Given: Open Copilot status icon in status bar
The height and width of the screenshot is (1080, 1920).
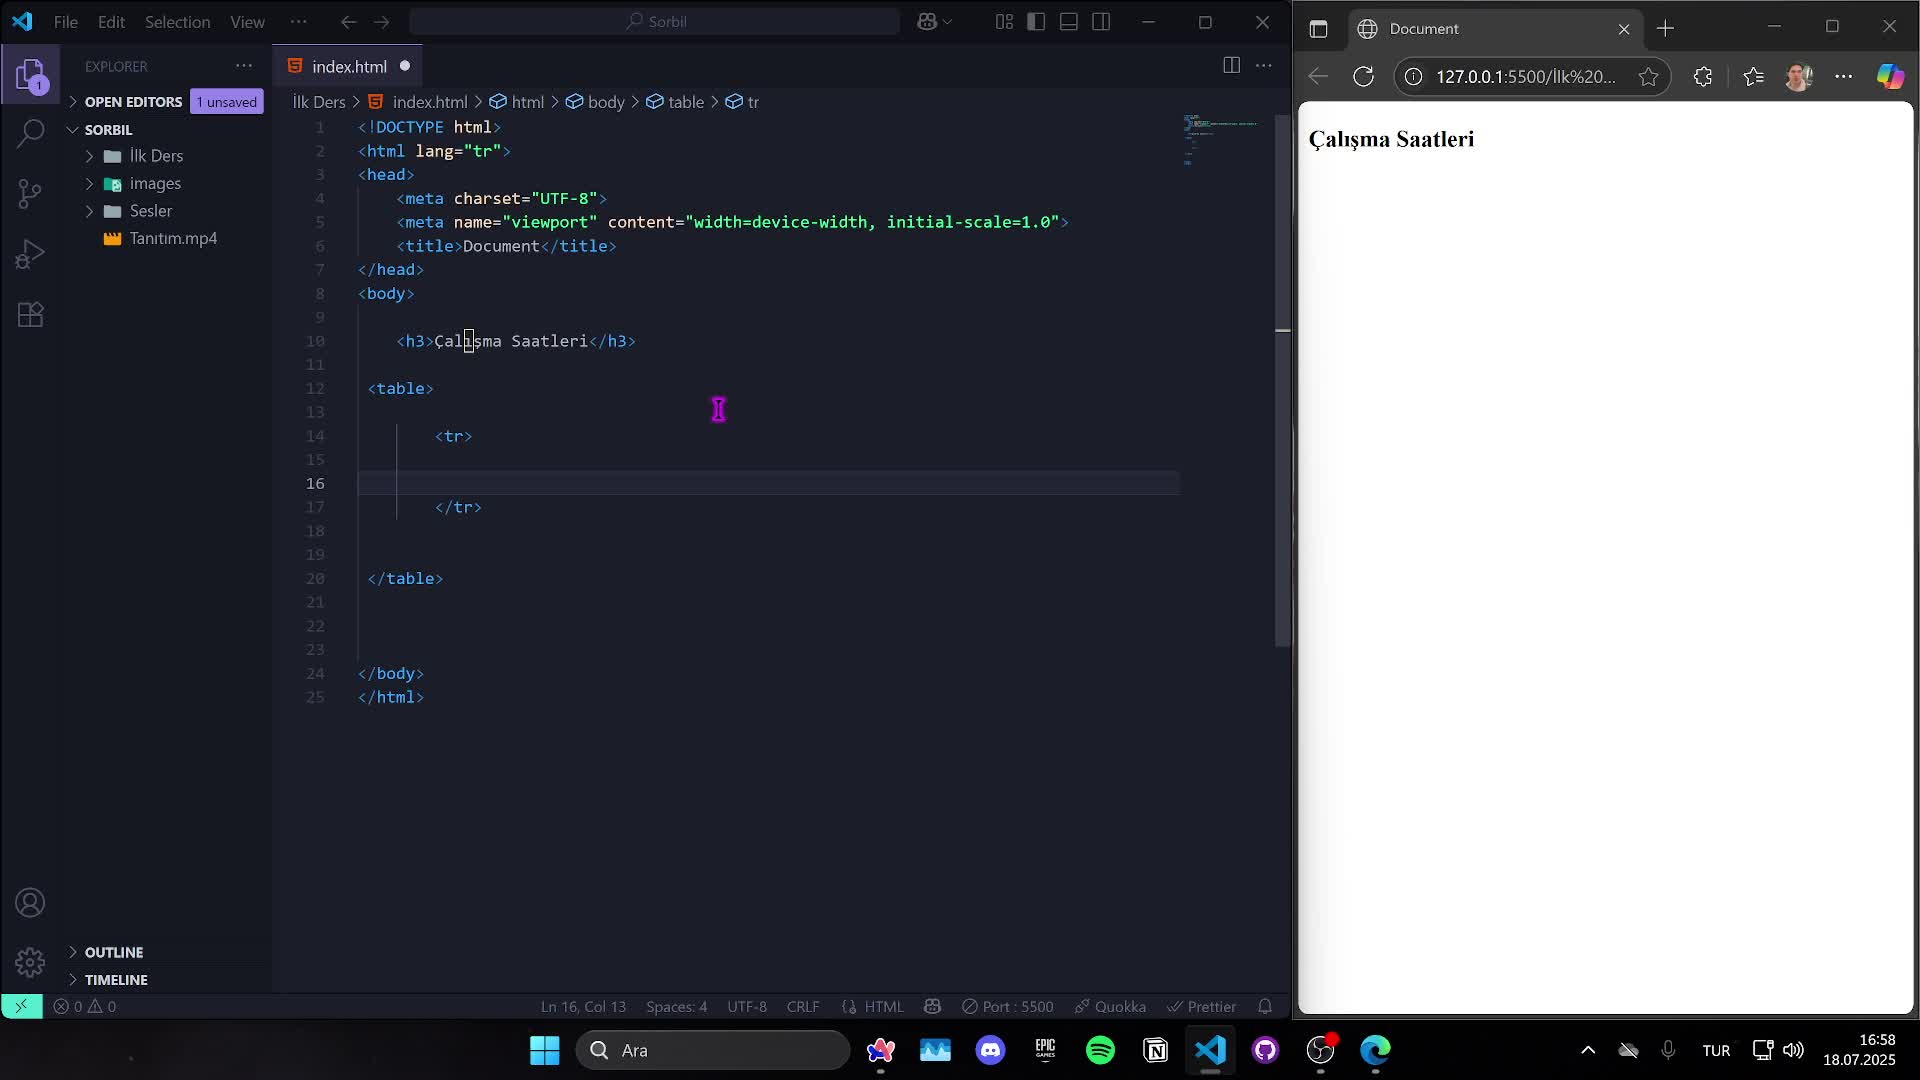Looking at the screenshot, I should 932,1006.
